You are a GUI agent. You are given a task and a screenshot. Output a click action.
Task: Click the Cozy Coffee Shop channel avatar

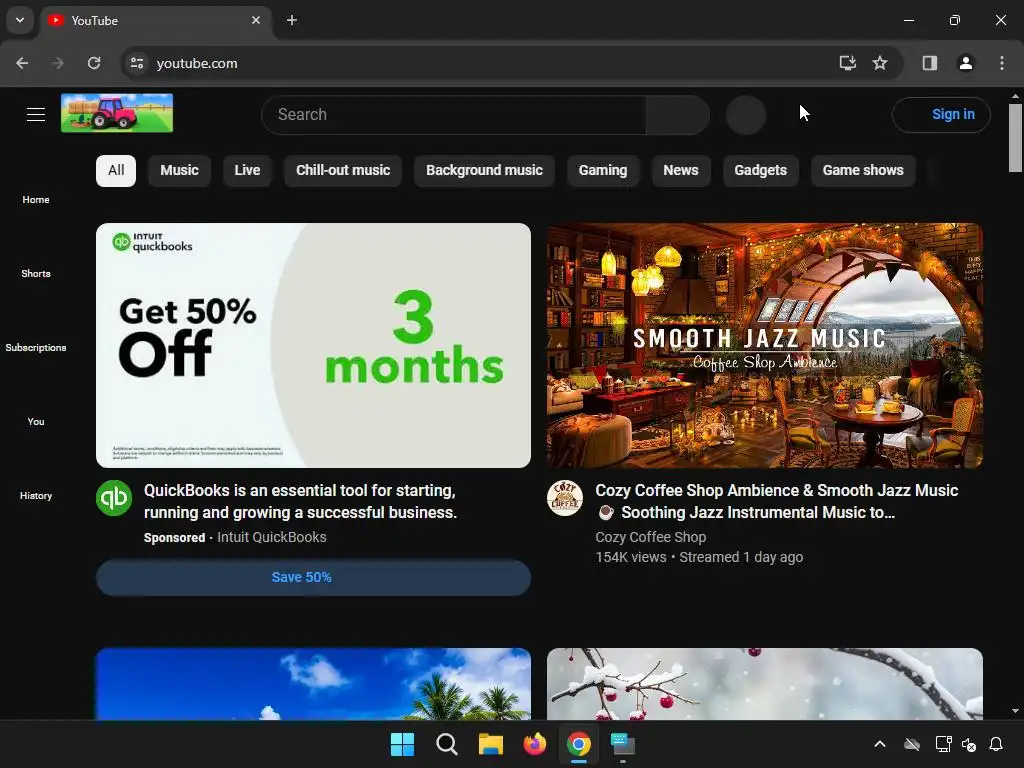point(565,498)
